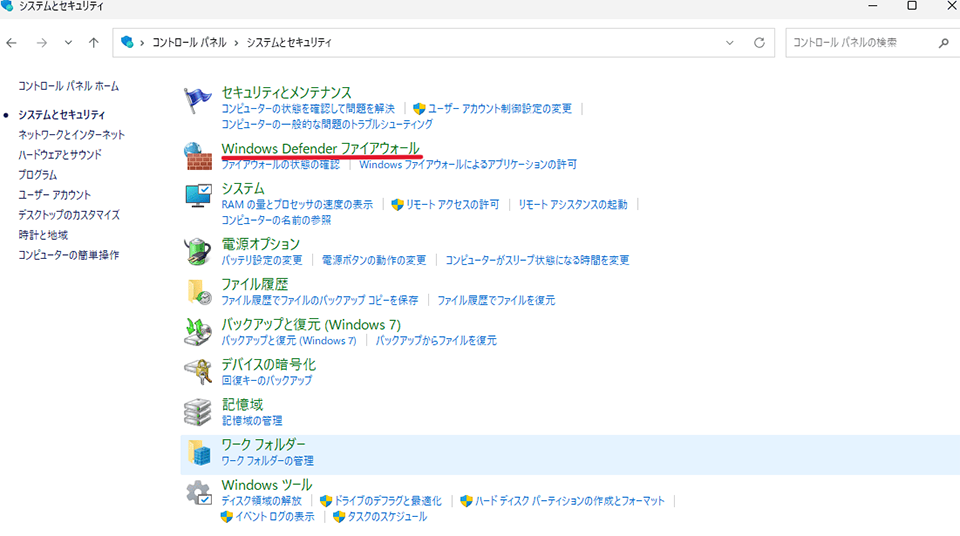Screen dimensions: 960x536
Task: Click コンピューターの名前の参照
Action: (276, 220)
